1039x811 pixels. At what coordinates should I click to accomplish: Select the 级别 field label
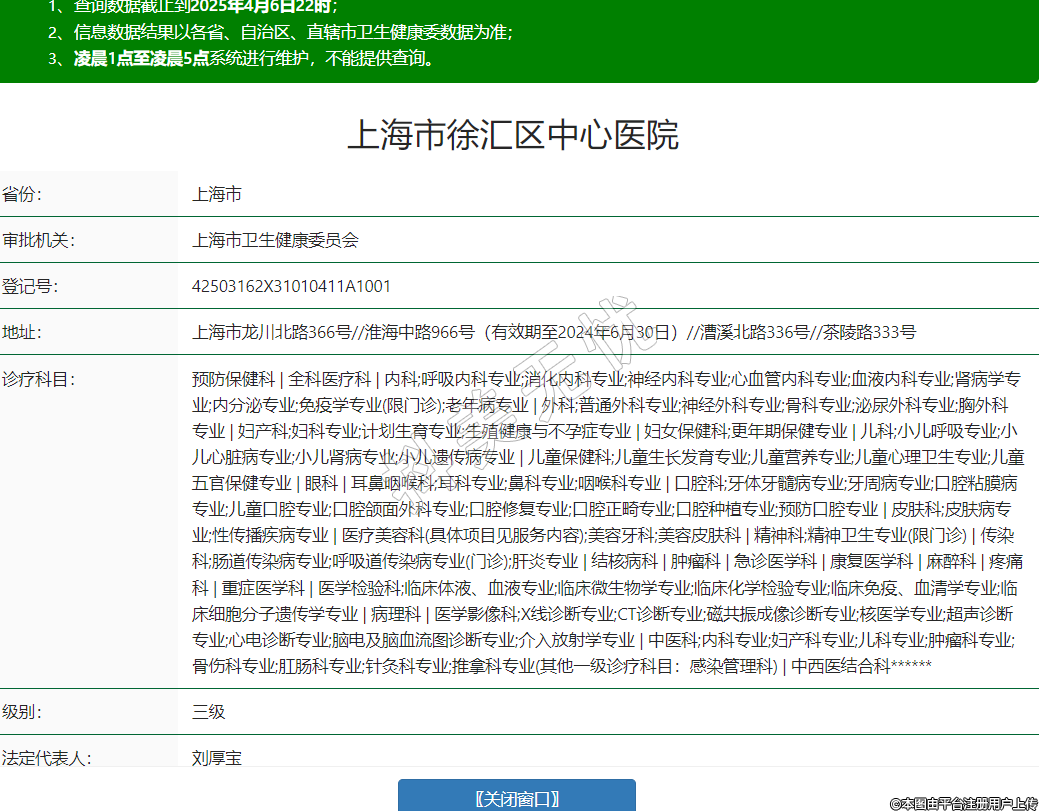pyautogui.click(x=22, y=713)
